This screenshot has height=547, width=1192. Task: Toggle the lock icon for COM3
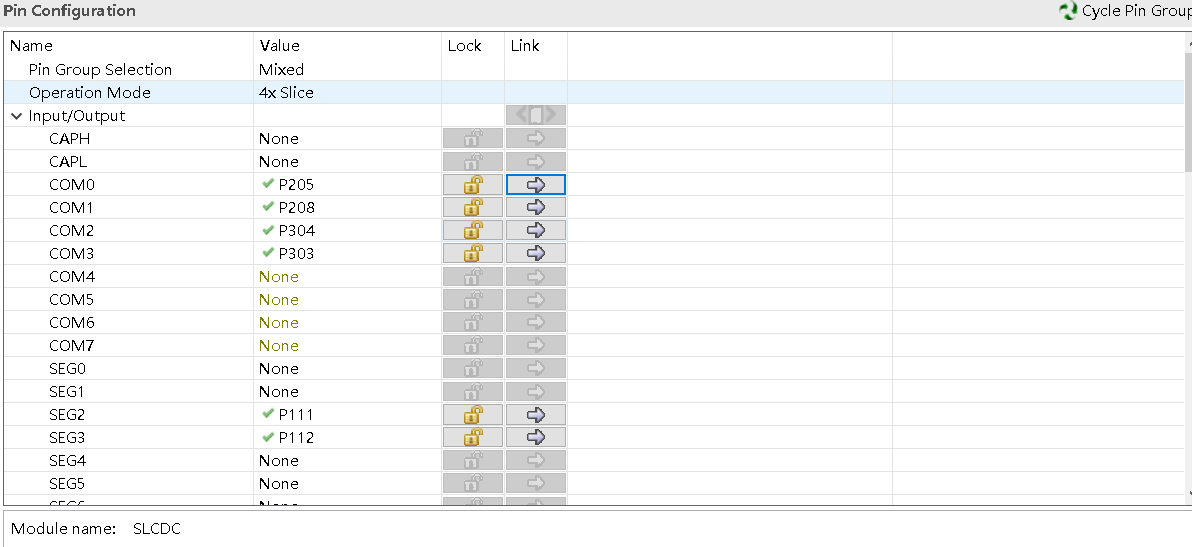pos(473,253)
